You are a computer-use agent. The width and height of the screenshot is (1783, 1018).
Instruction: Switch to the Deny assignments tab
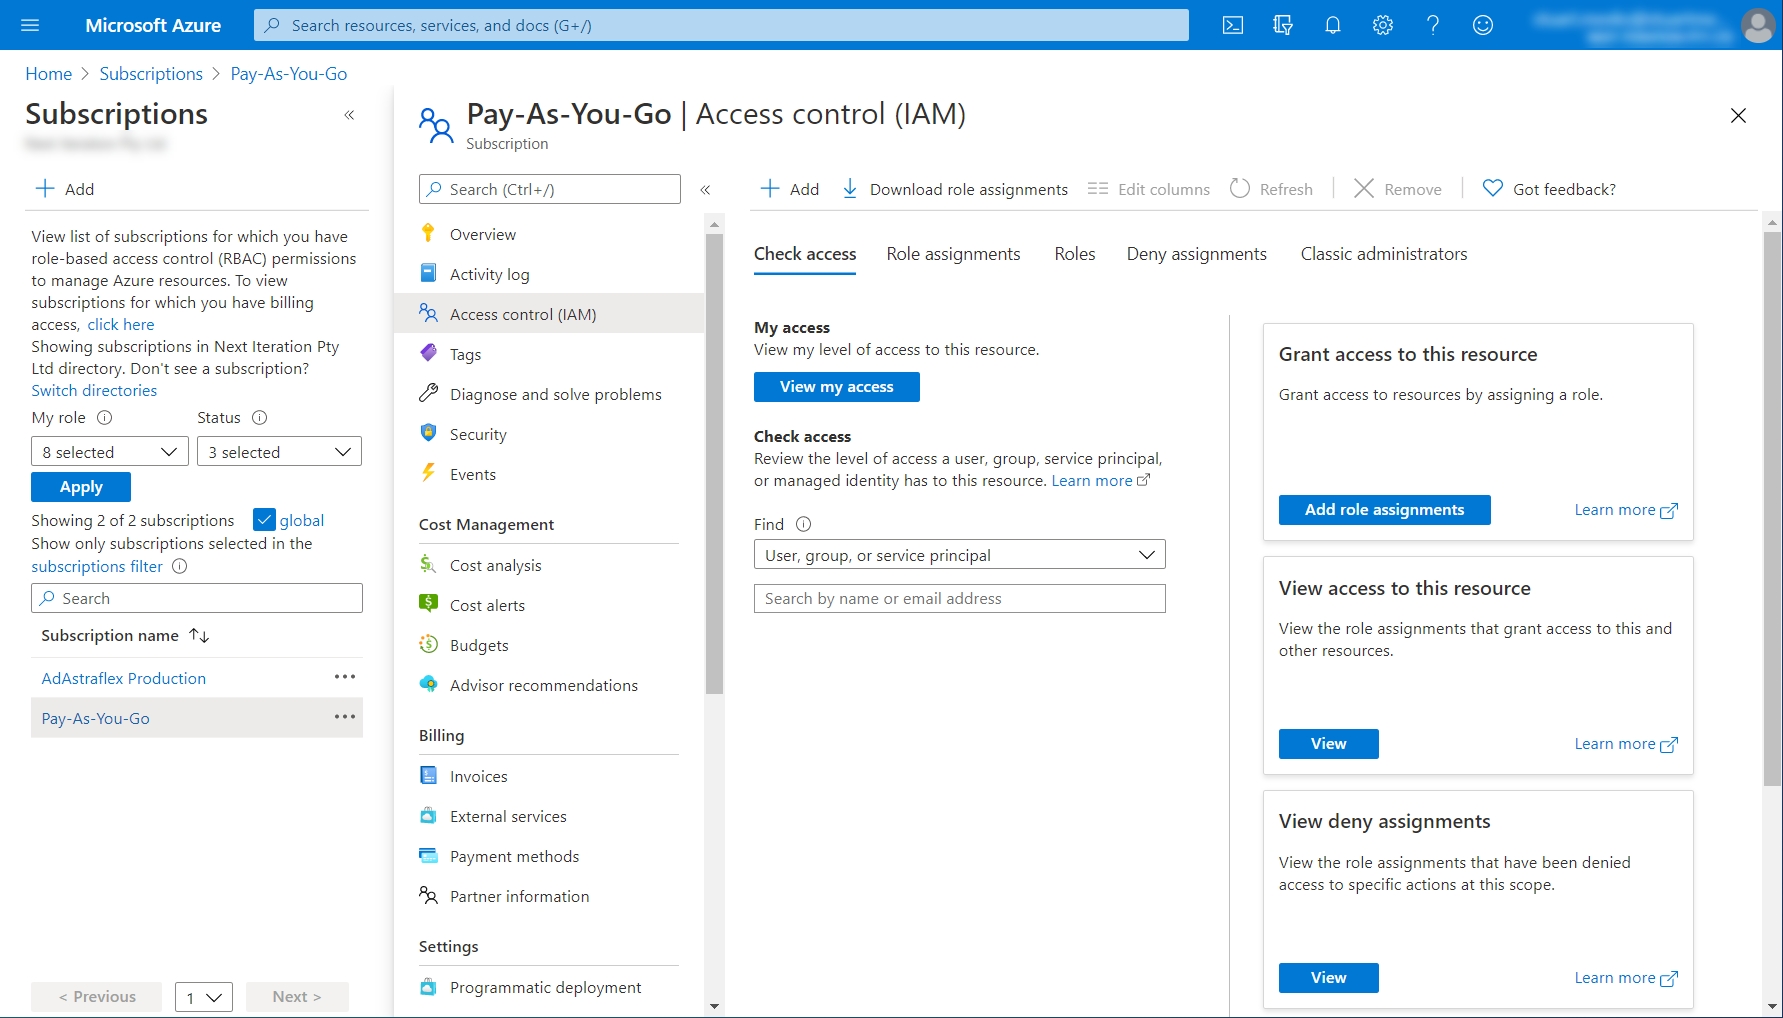click(1196, 254)
